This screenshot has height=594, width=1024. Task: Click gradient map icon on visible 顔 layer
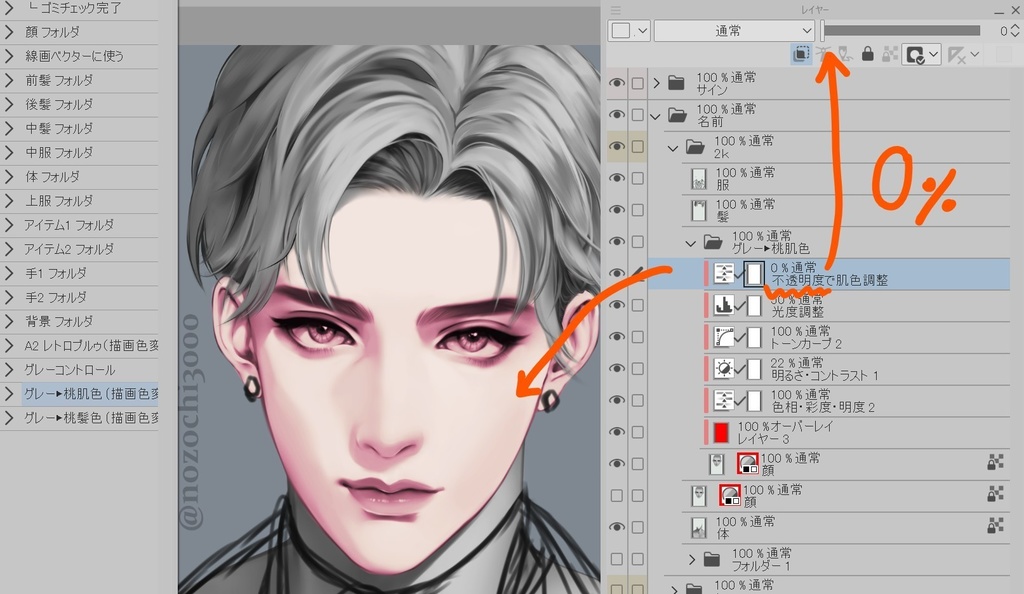[x=748, y=463]
